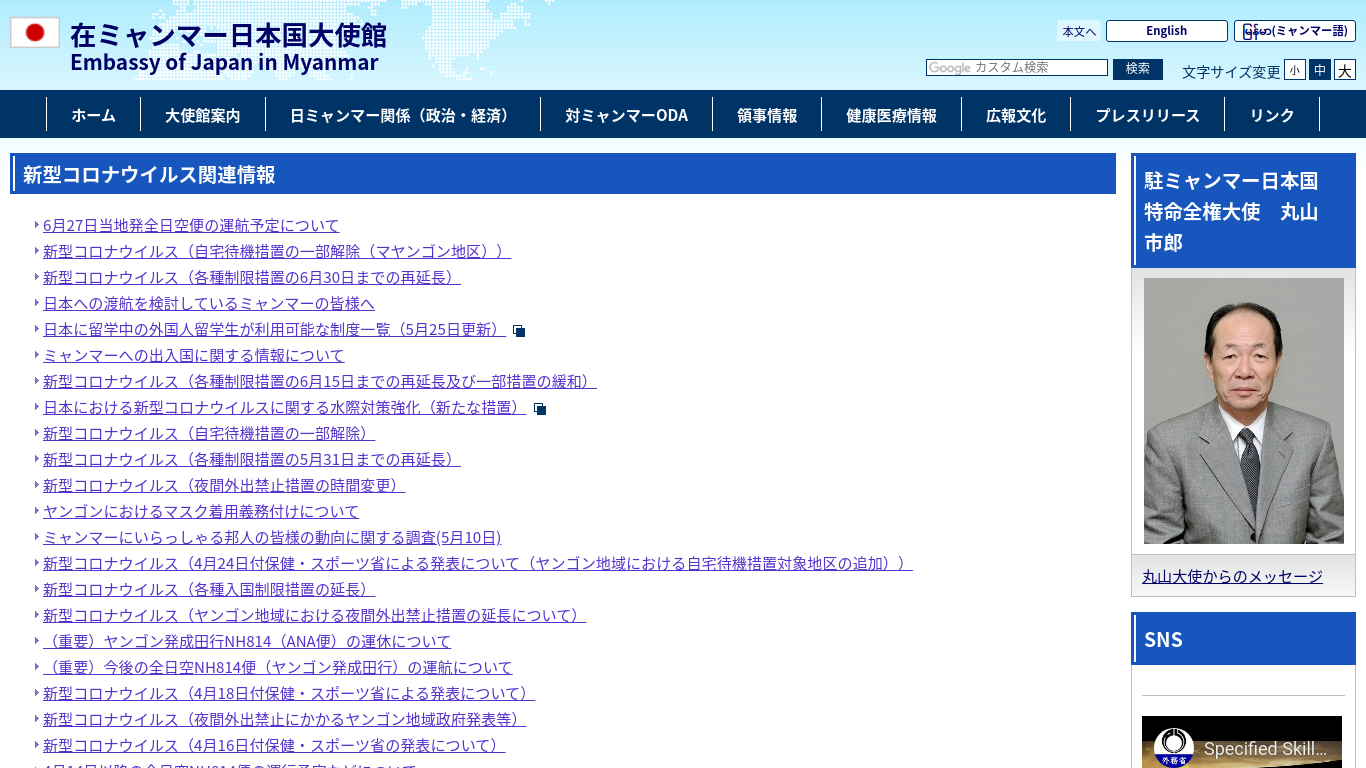Open external-link icon next to 水際対策強化 link
The height and width of the screenshot is (768, 1366).
click(540, 409)
